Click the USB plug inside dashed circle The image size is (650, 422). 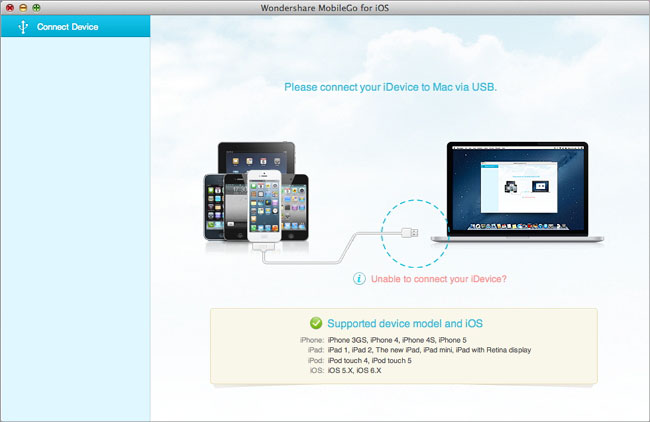(410, 233)
